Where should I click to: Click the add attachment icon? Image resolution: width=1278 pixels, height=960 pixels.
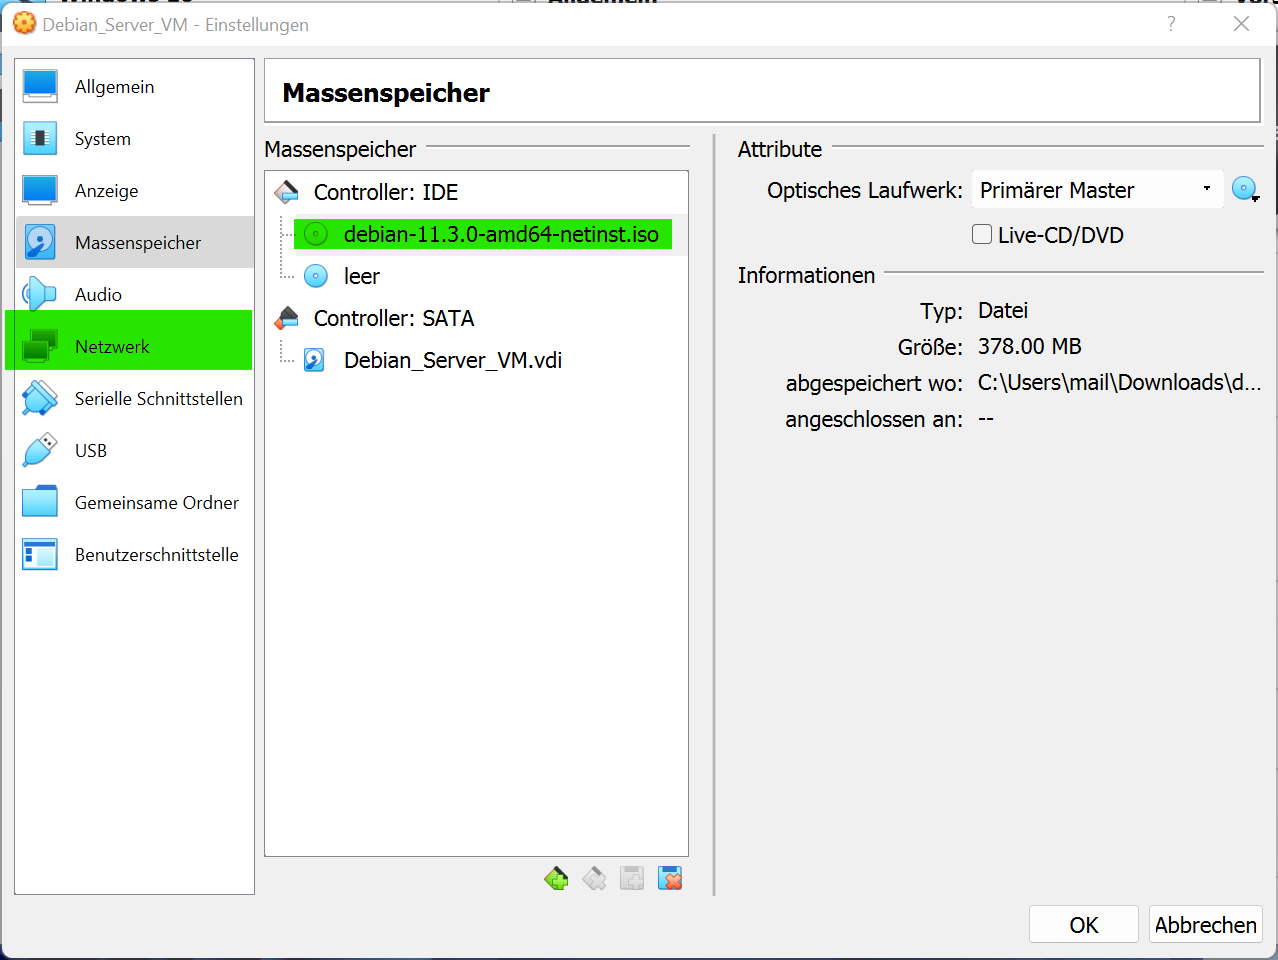[632, 879]
